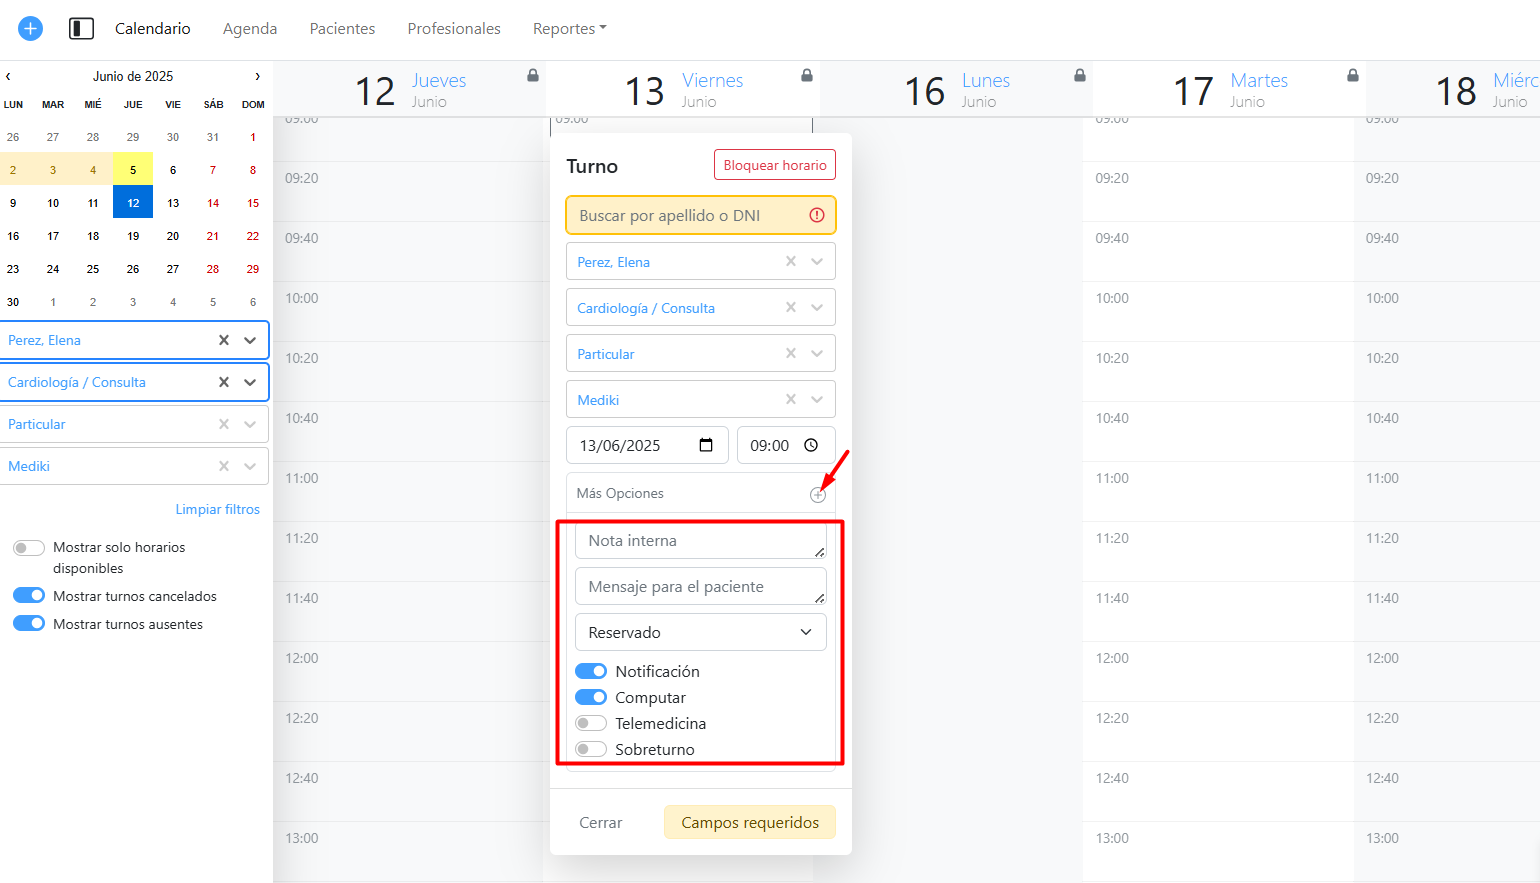Viewport: 1540px width, 883px height.
Task: Enable the Telemedicina toggle
Action: tap(591, 723)
